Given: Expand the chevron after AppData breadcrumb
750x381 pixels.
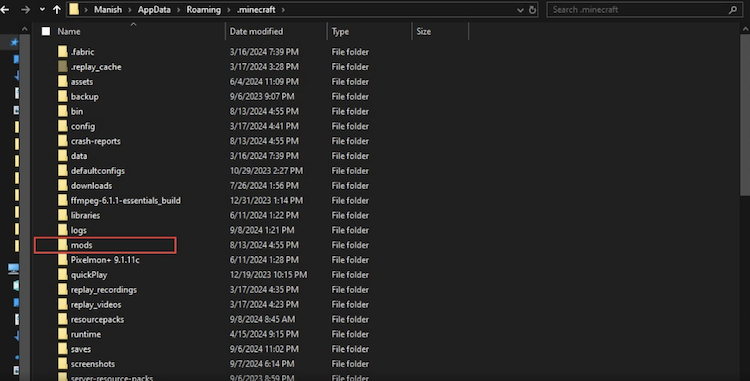Looking at the screenshot, I should 178,10.
